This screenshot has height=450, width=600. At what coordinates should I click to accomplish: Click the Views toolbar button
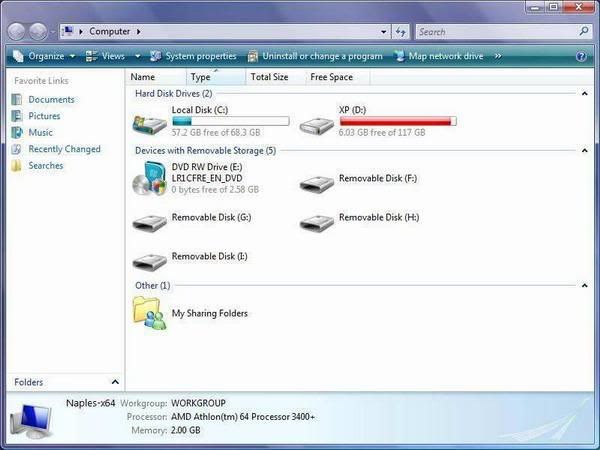106,56
